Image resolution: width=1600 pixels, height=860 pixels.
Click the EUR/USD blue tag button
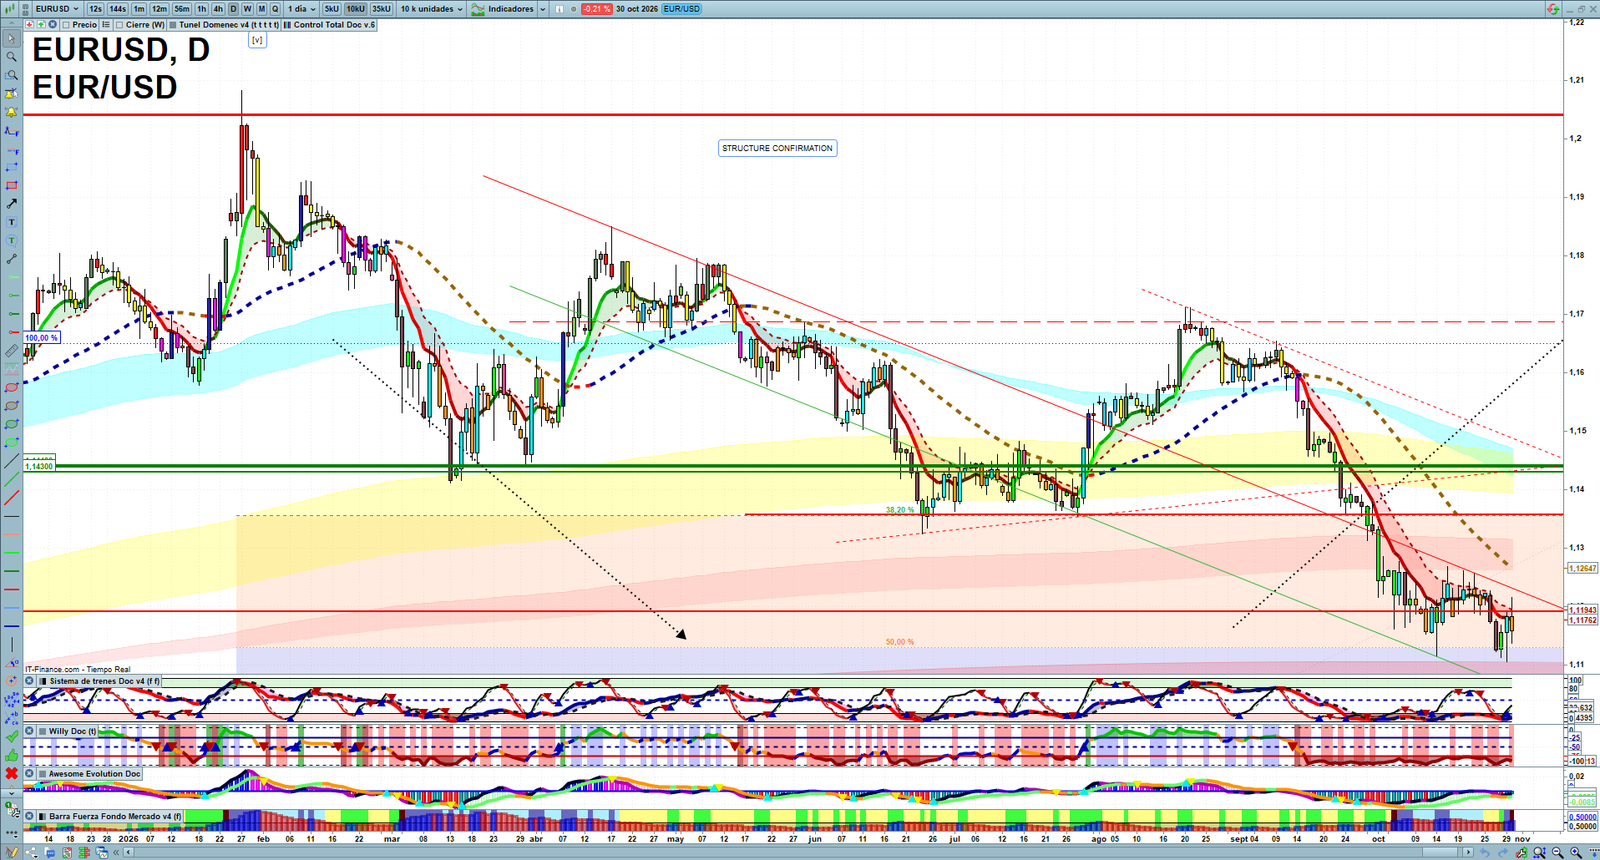coord(682,9)
